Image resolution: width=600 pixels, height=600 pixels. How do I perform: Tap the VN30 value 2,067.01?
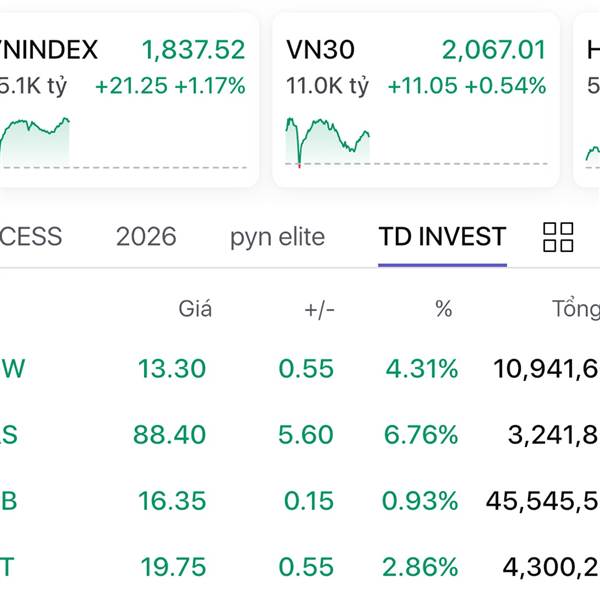pyautogui.click(x=494, y=50)
